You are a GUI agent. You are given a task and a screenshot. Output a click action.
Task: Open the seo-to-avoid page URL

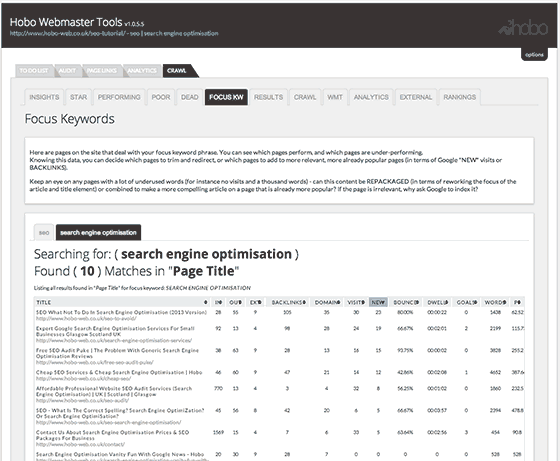pyautogui.click(x=86, y=319)
